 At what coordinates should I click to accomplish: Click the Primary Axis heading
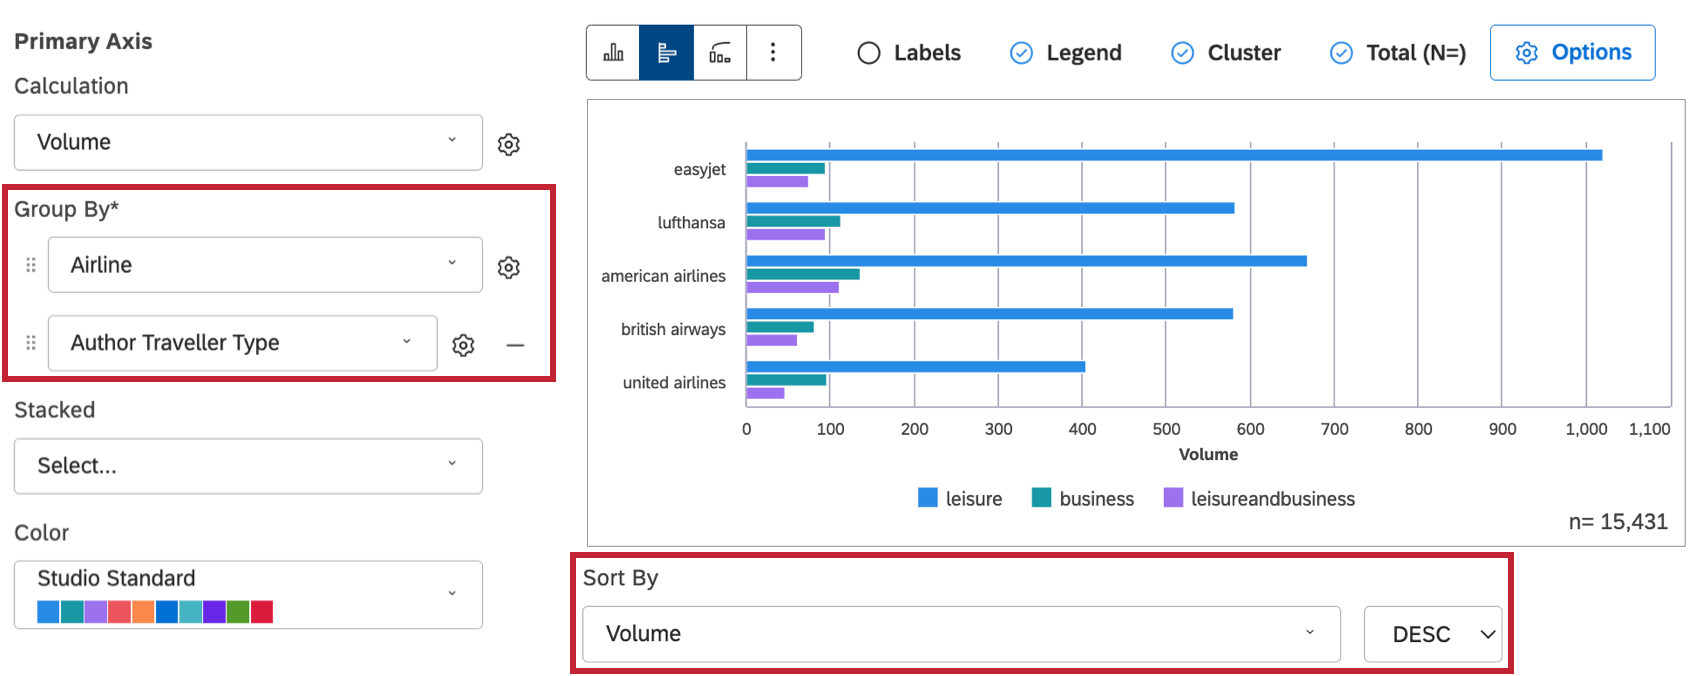click(83, 42)
